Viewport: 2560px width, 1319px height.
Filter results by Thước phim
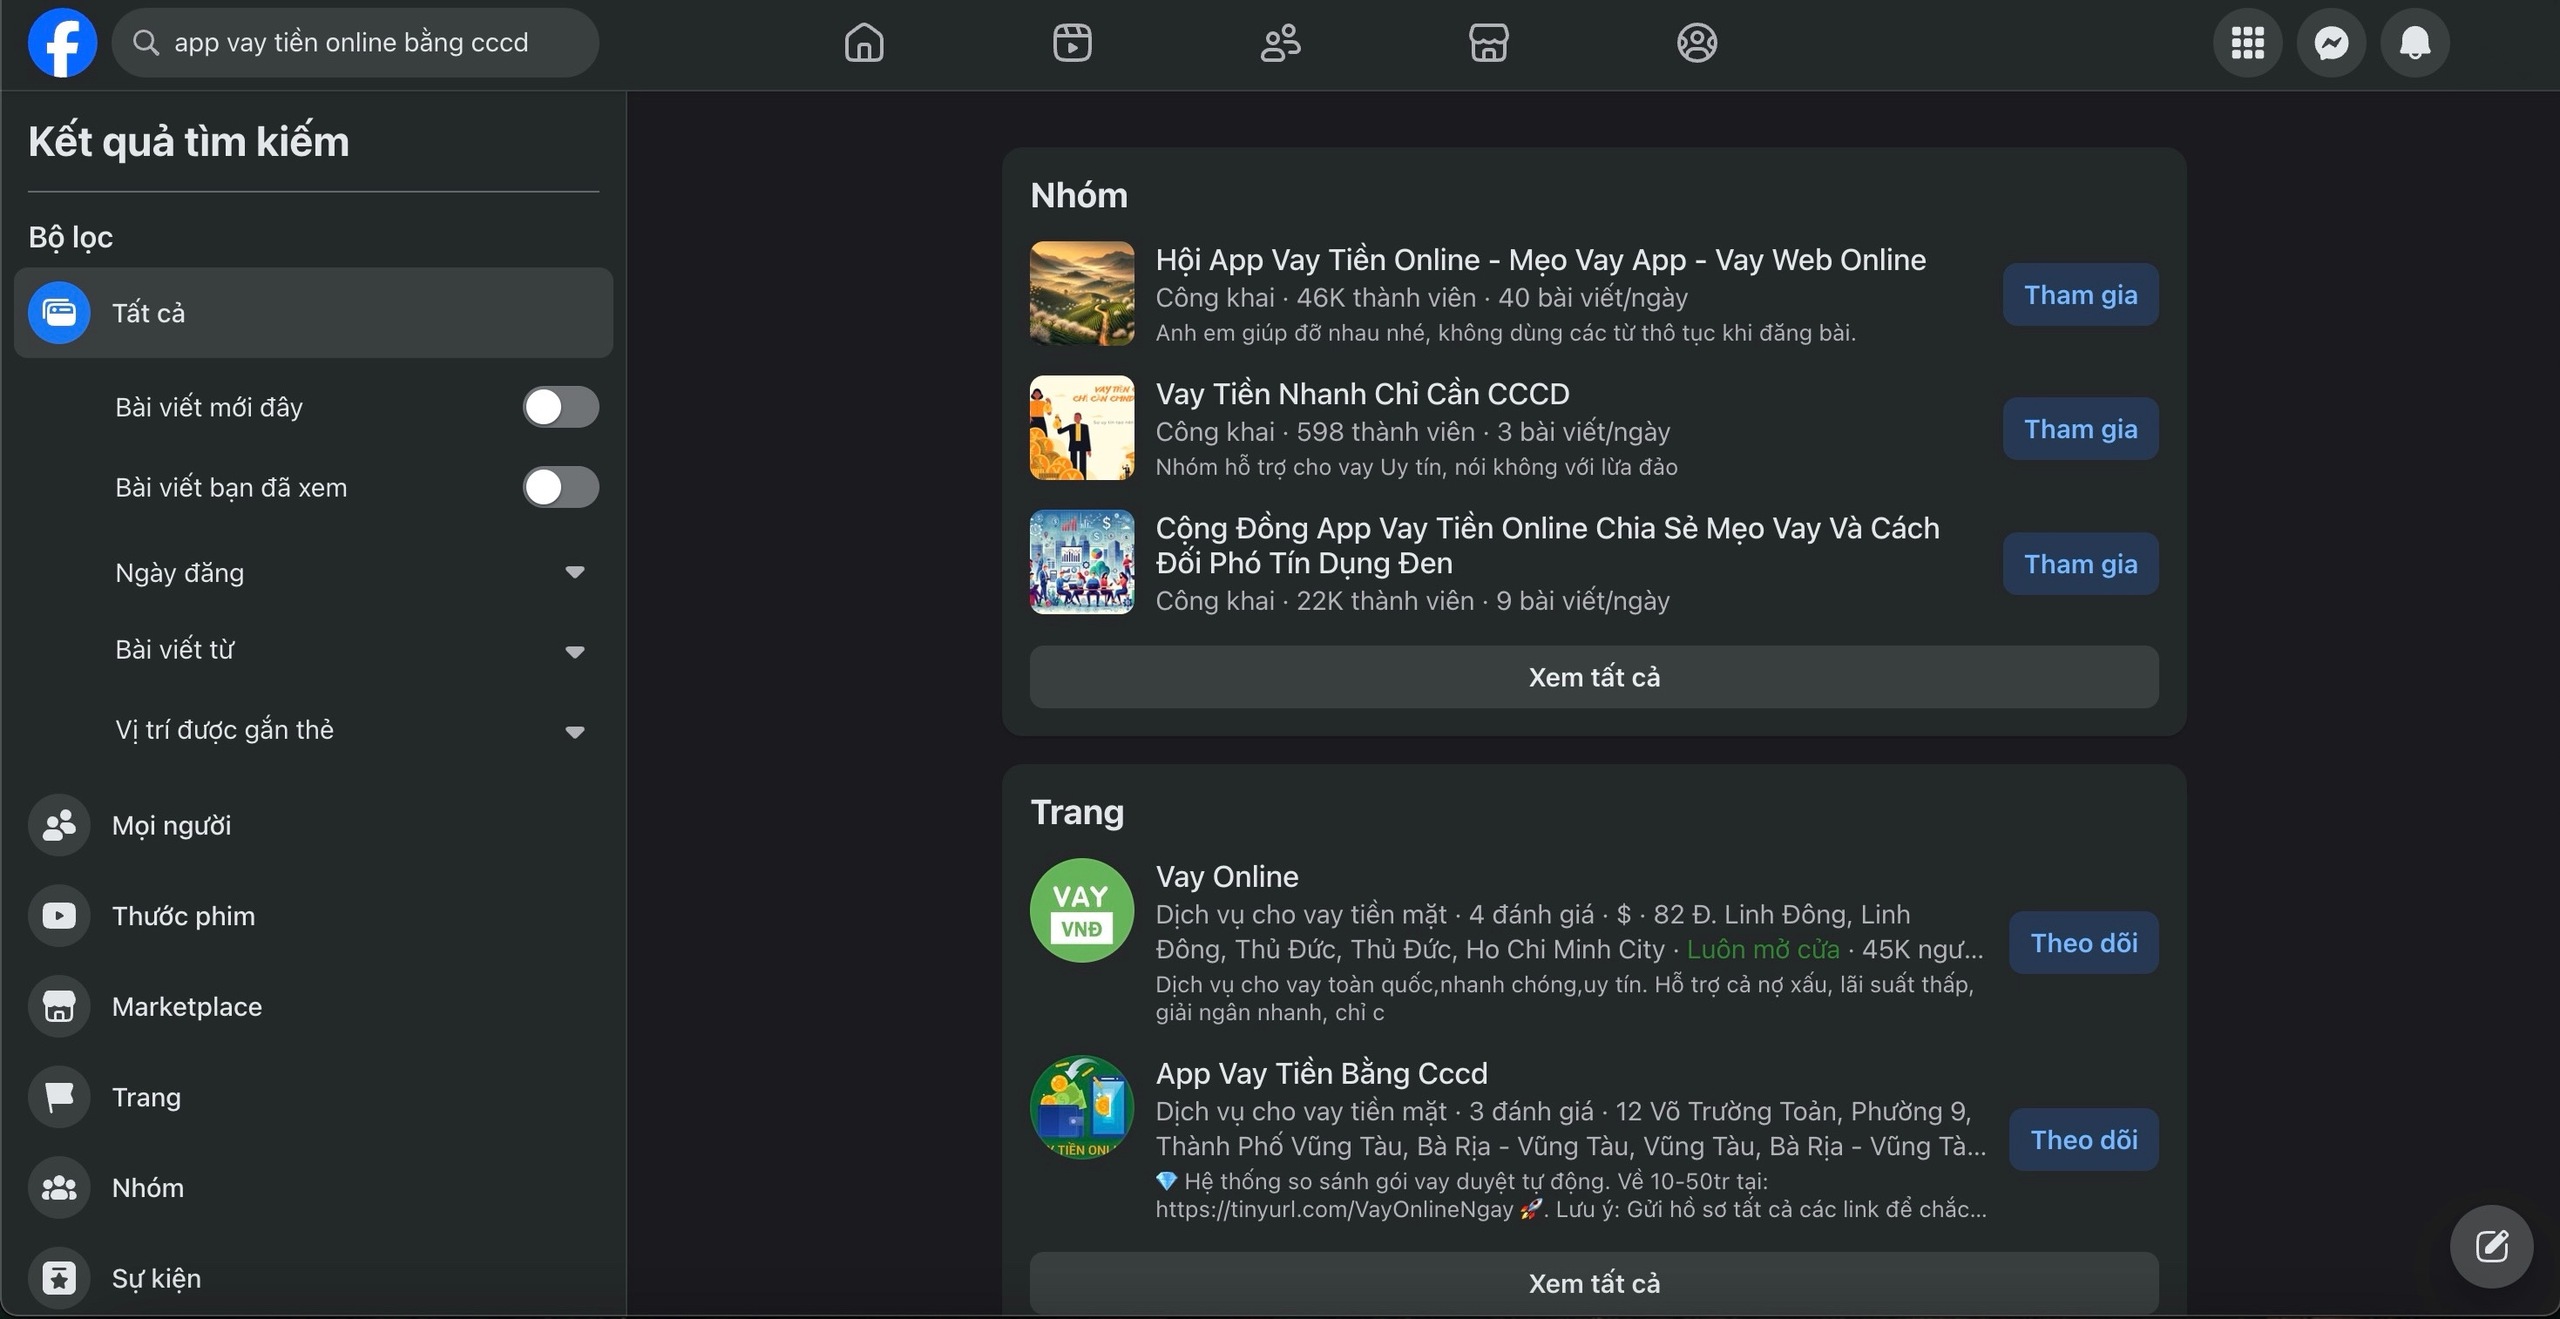313,916
